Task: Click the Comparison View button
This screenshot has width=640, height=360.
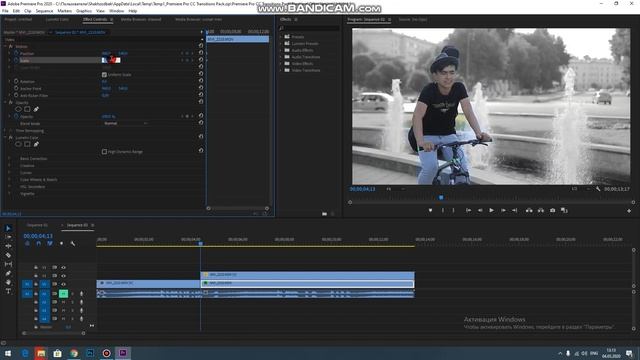Action: point(564,211)
